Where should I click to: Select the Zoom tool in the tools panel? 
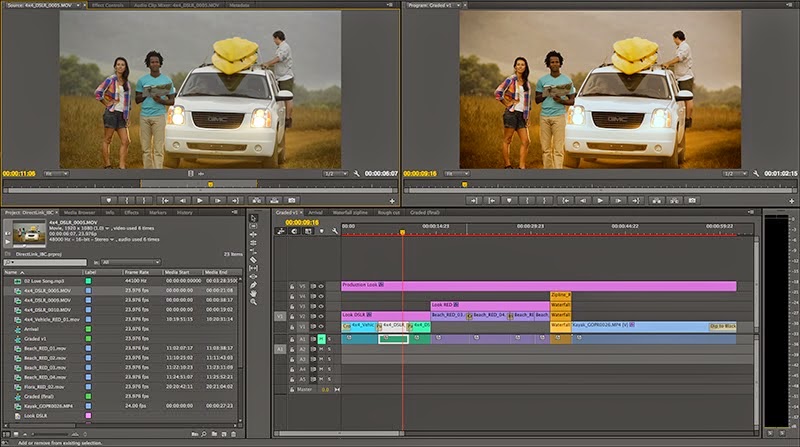point(254,304)
